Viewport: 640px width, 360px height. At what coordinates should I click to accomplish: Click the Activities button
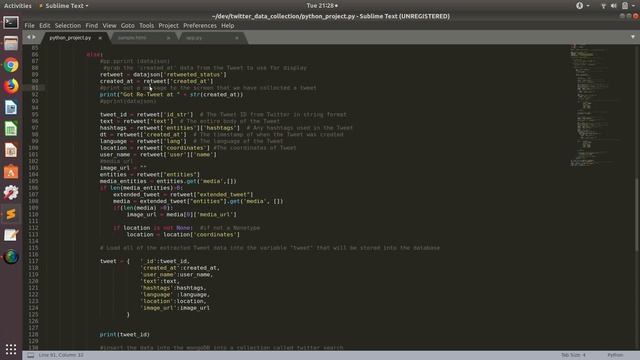tap(18, 6)
